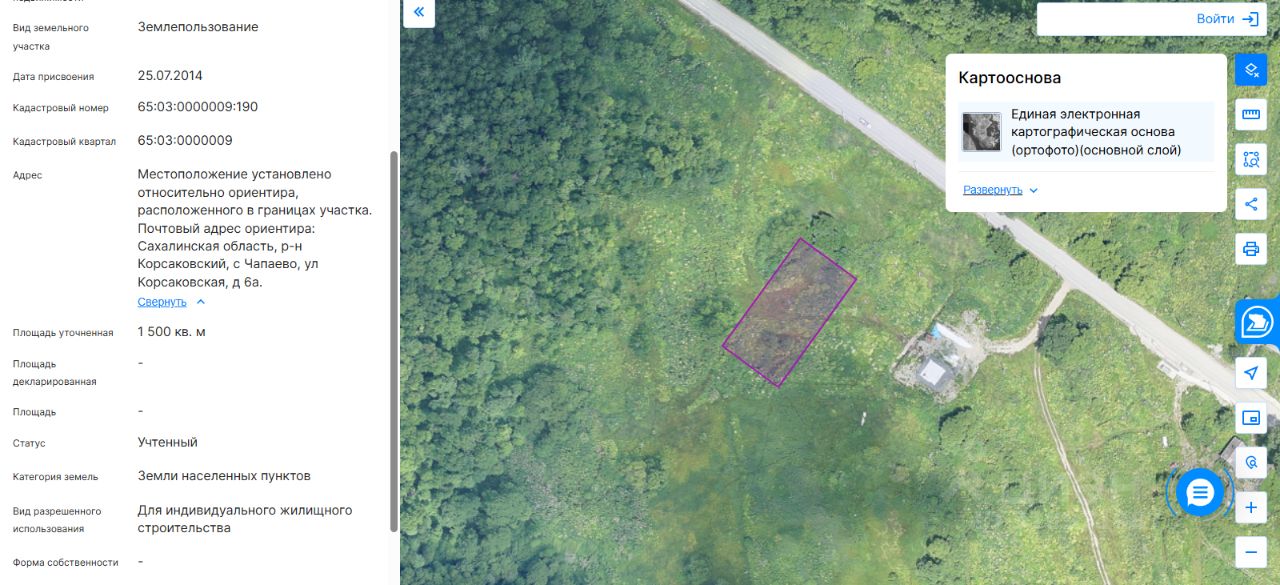Collapse address via Свернуть link
The image size is (1280, 585).
(162, 302)
